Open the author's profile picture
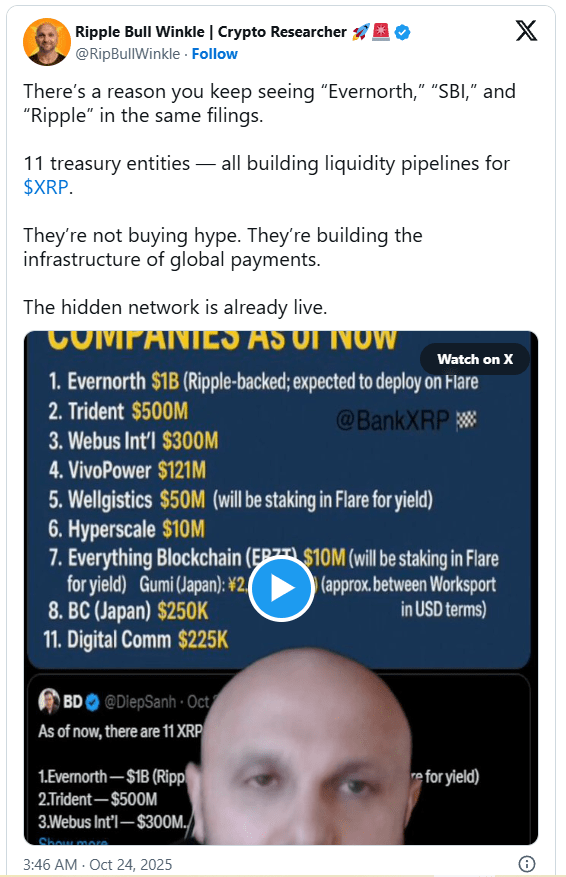The width and height of the screenshot is (566, 877). [x=46, y=42]
